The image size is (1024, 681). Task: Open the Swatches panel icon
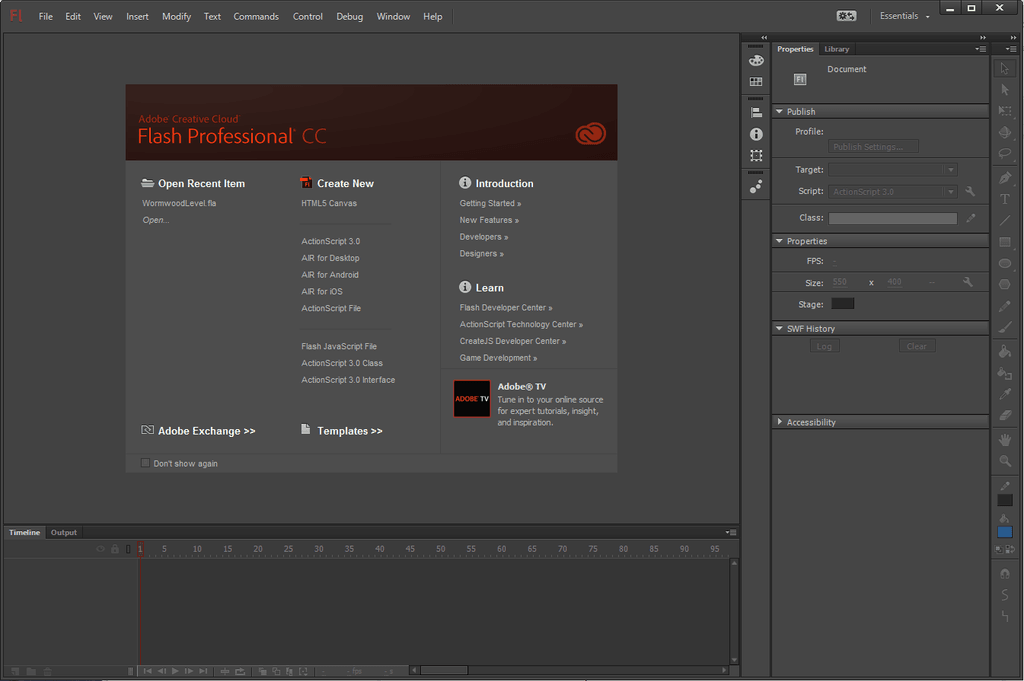(756, 82)
